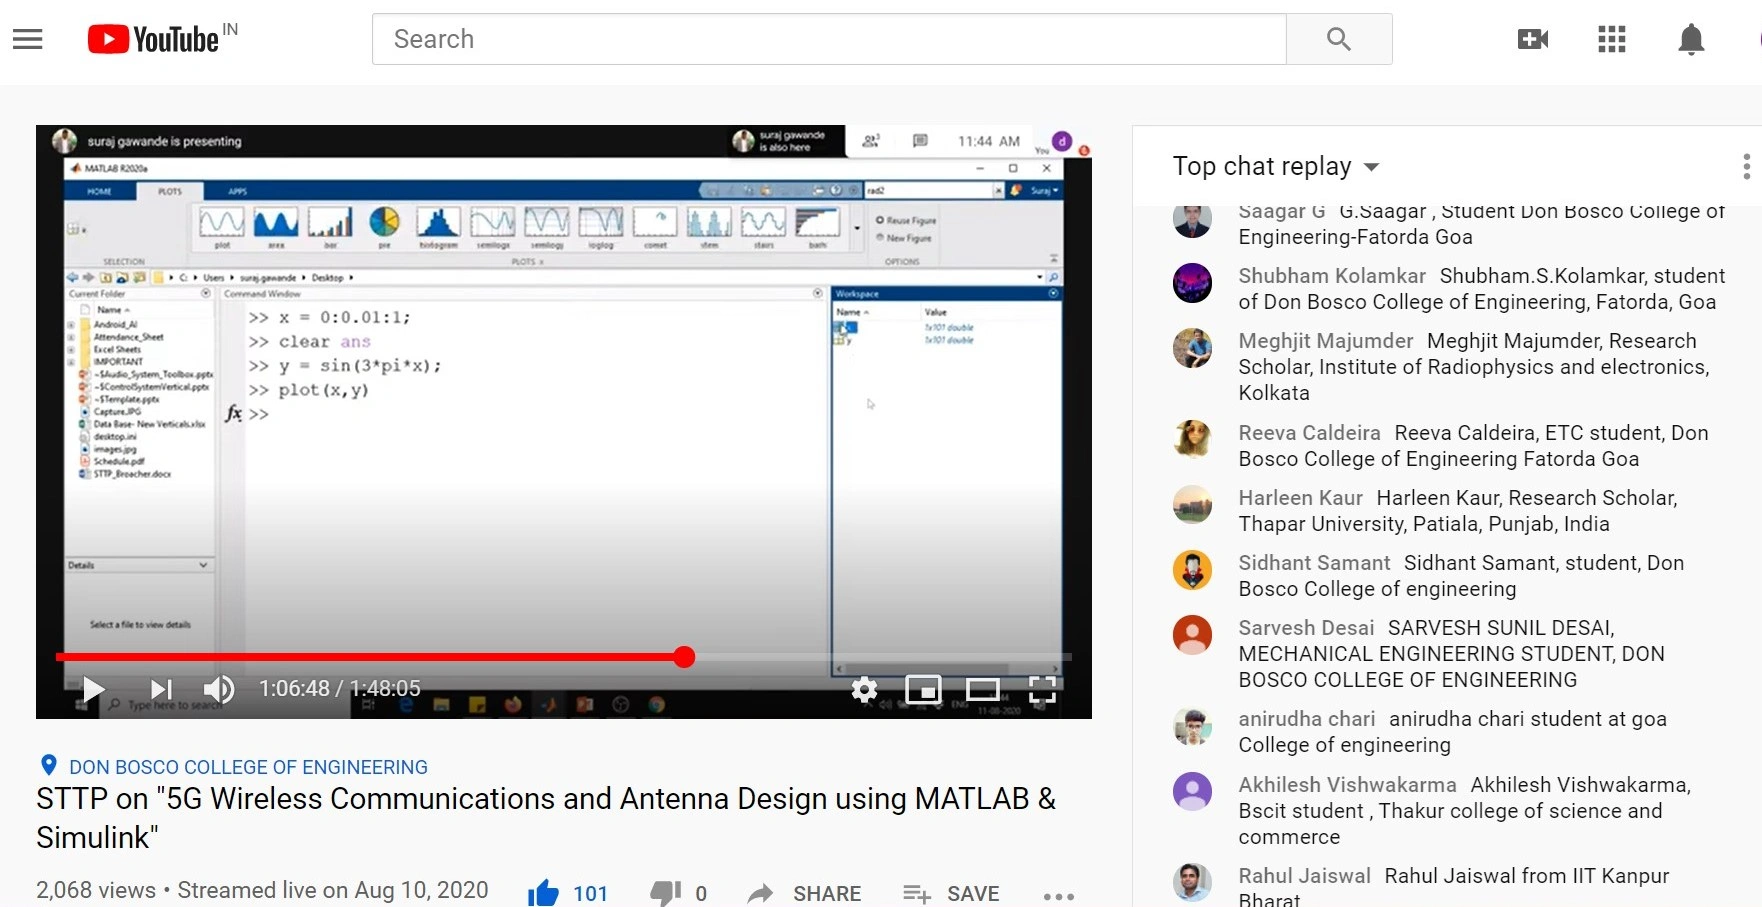Click inside the YouTube search field
Image resolution: width=1762 pixels, height=907 pixels.
[829, 39]
